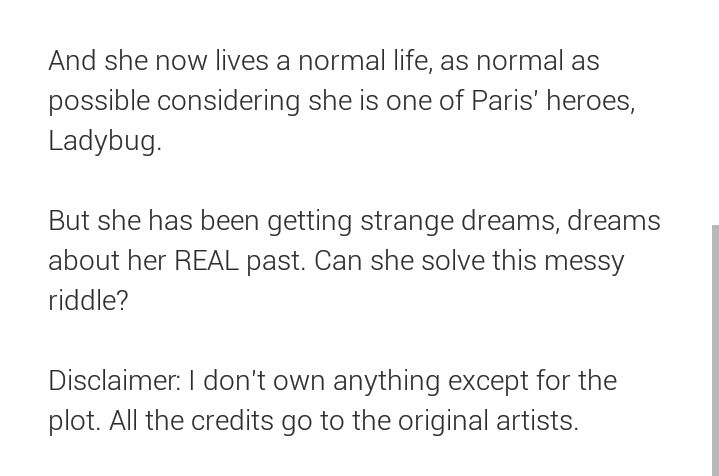
Task: Click the word "getting"
Action: pyautogui.click(x=310, y=221)
